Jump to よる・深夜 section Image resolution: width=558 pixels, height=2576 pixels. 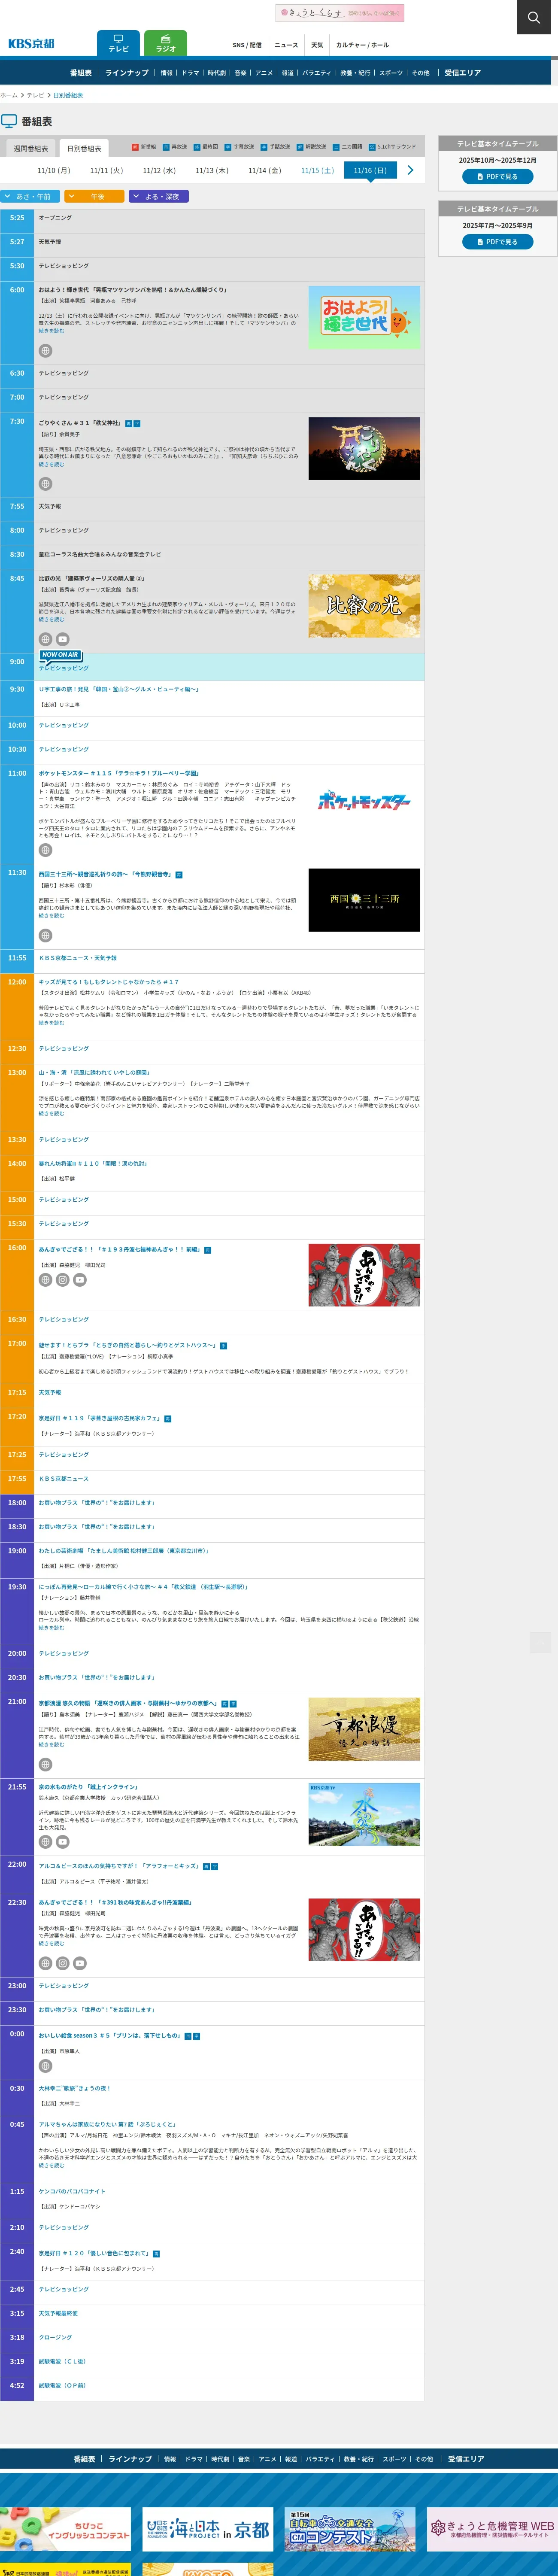pyautogui.click(x=158, y=197)
